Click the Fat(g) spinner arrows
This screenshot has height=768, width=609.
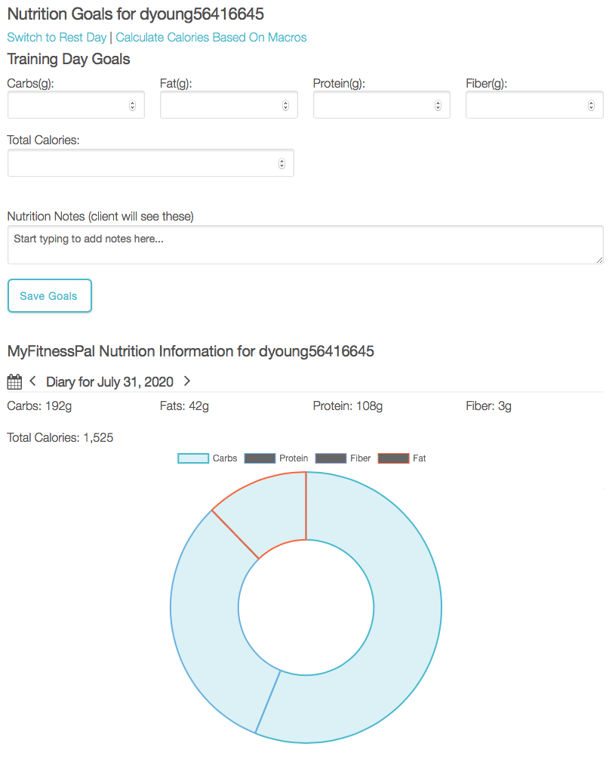click(286, 105)
